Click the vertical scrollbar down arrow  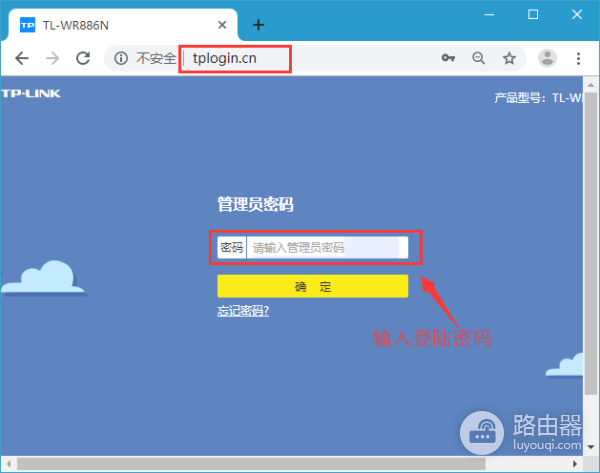click(x=591, y=447)
